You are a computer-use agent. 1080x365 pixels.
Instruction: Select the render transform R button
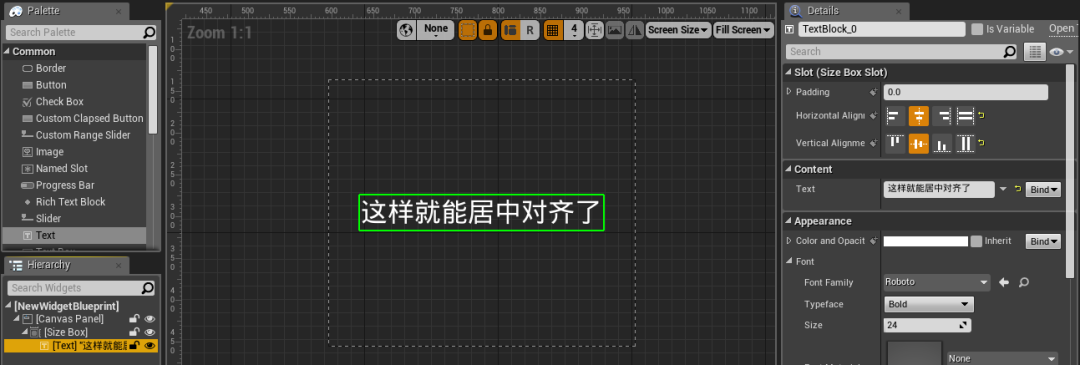pos(530,30)
